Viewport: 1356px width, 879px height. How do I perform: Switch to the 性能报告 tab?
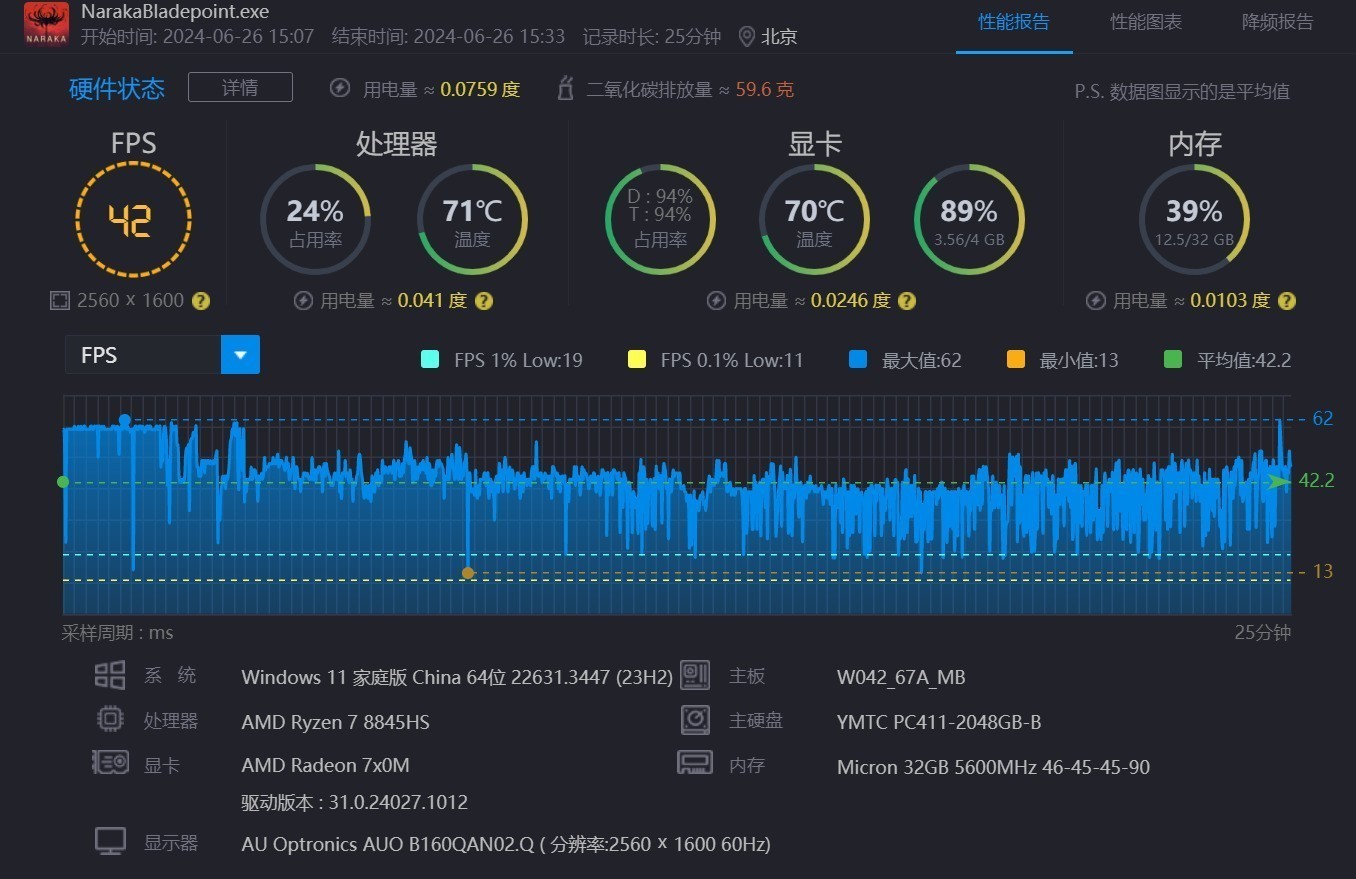pyautogui.click(x=1014, y=22)
